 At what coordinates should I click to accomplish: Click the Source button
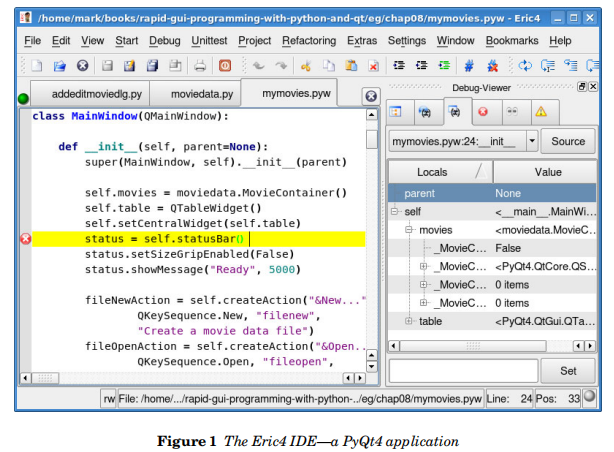click(568, 141)
